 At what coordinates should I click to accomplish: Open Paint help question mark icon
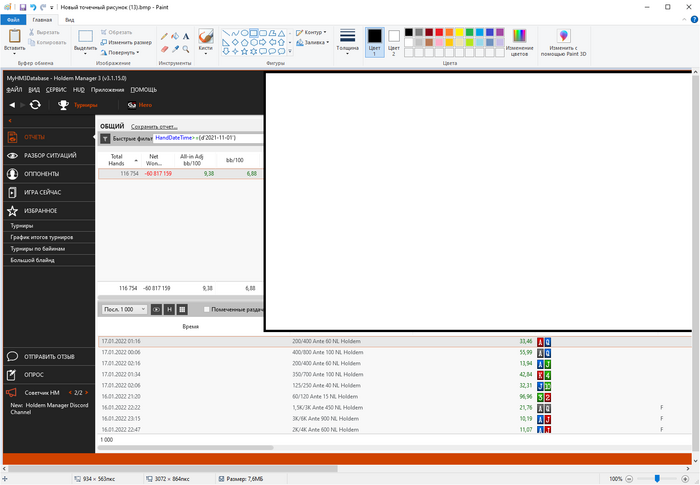click(694, 20)
